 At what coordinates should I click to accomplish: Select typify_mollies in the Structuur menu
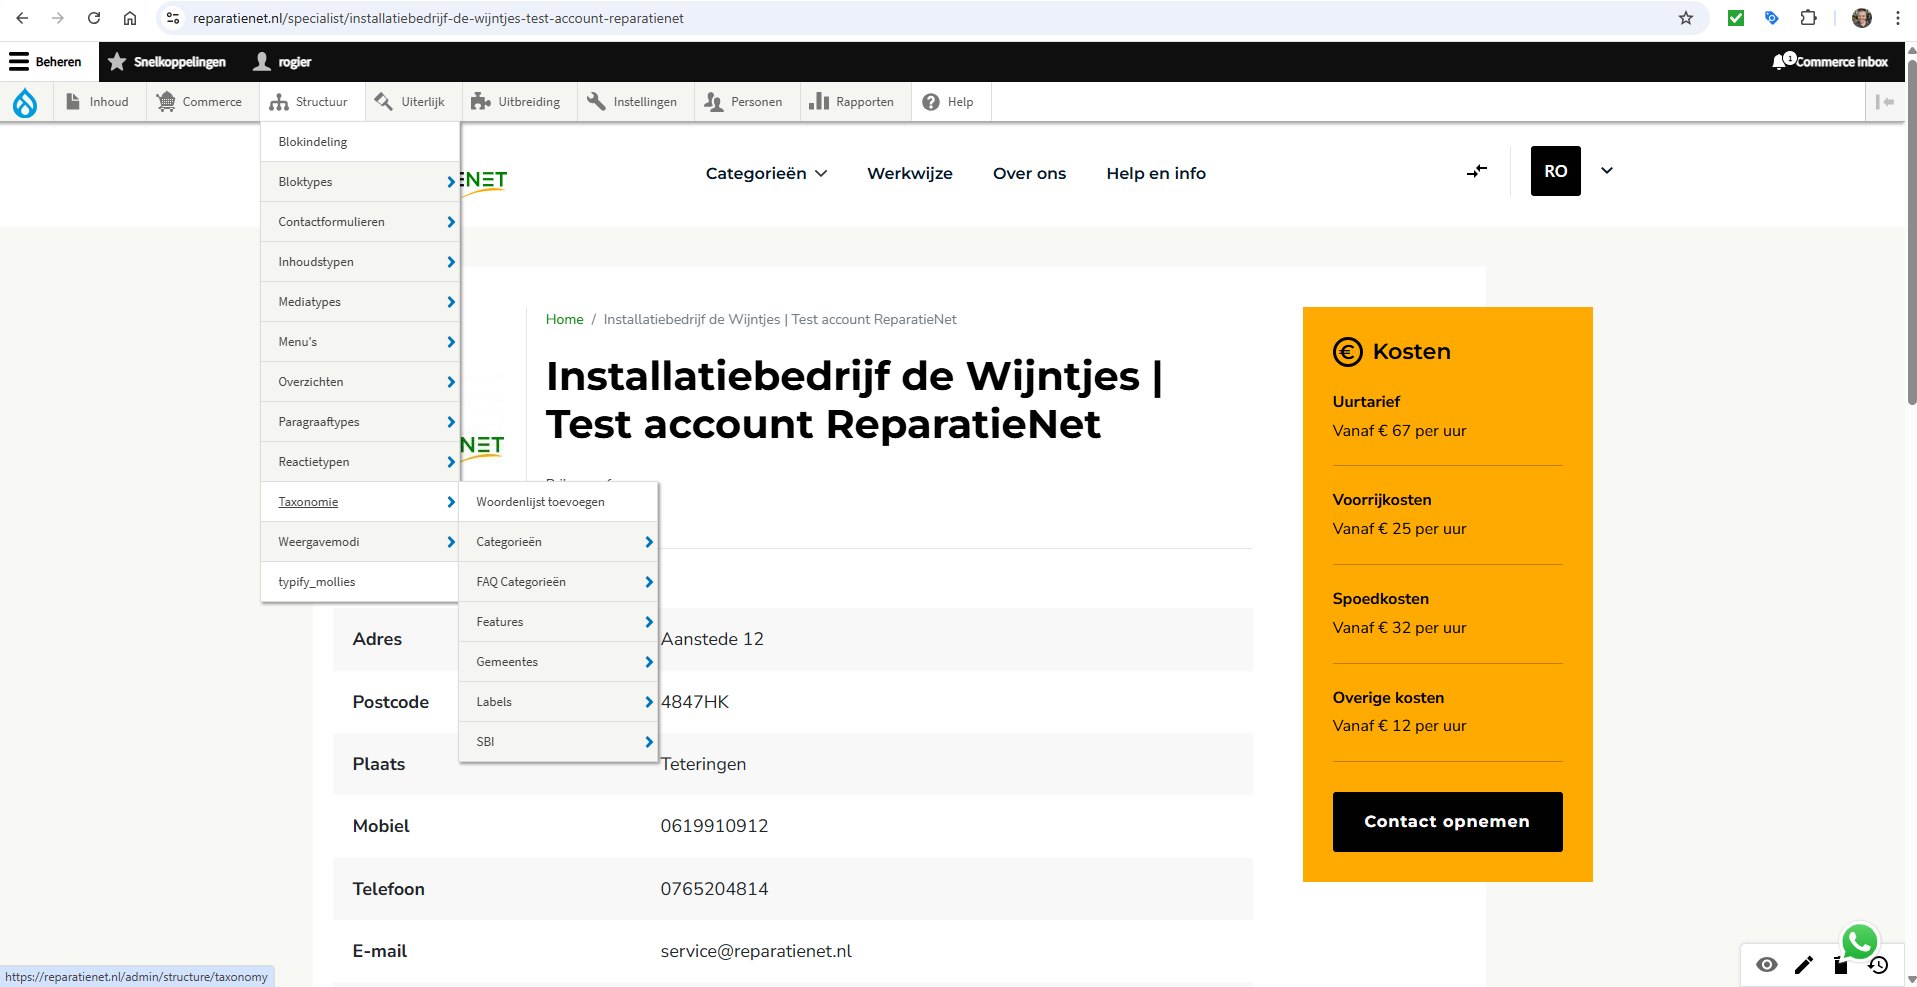(360, 582)
